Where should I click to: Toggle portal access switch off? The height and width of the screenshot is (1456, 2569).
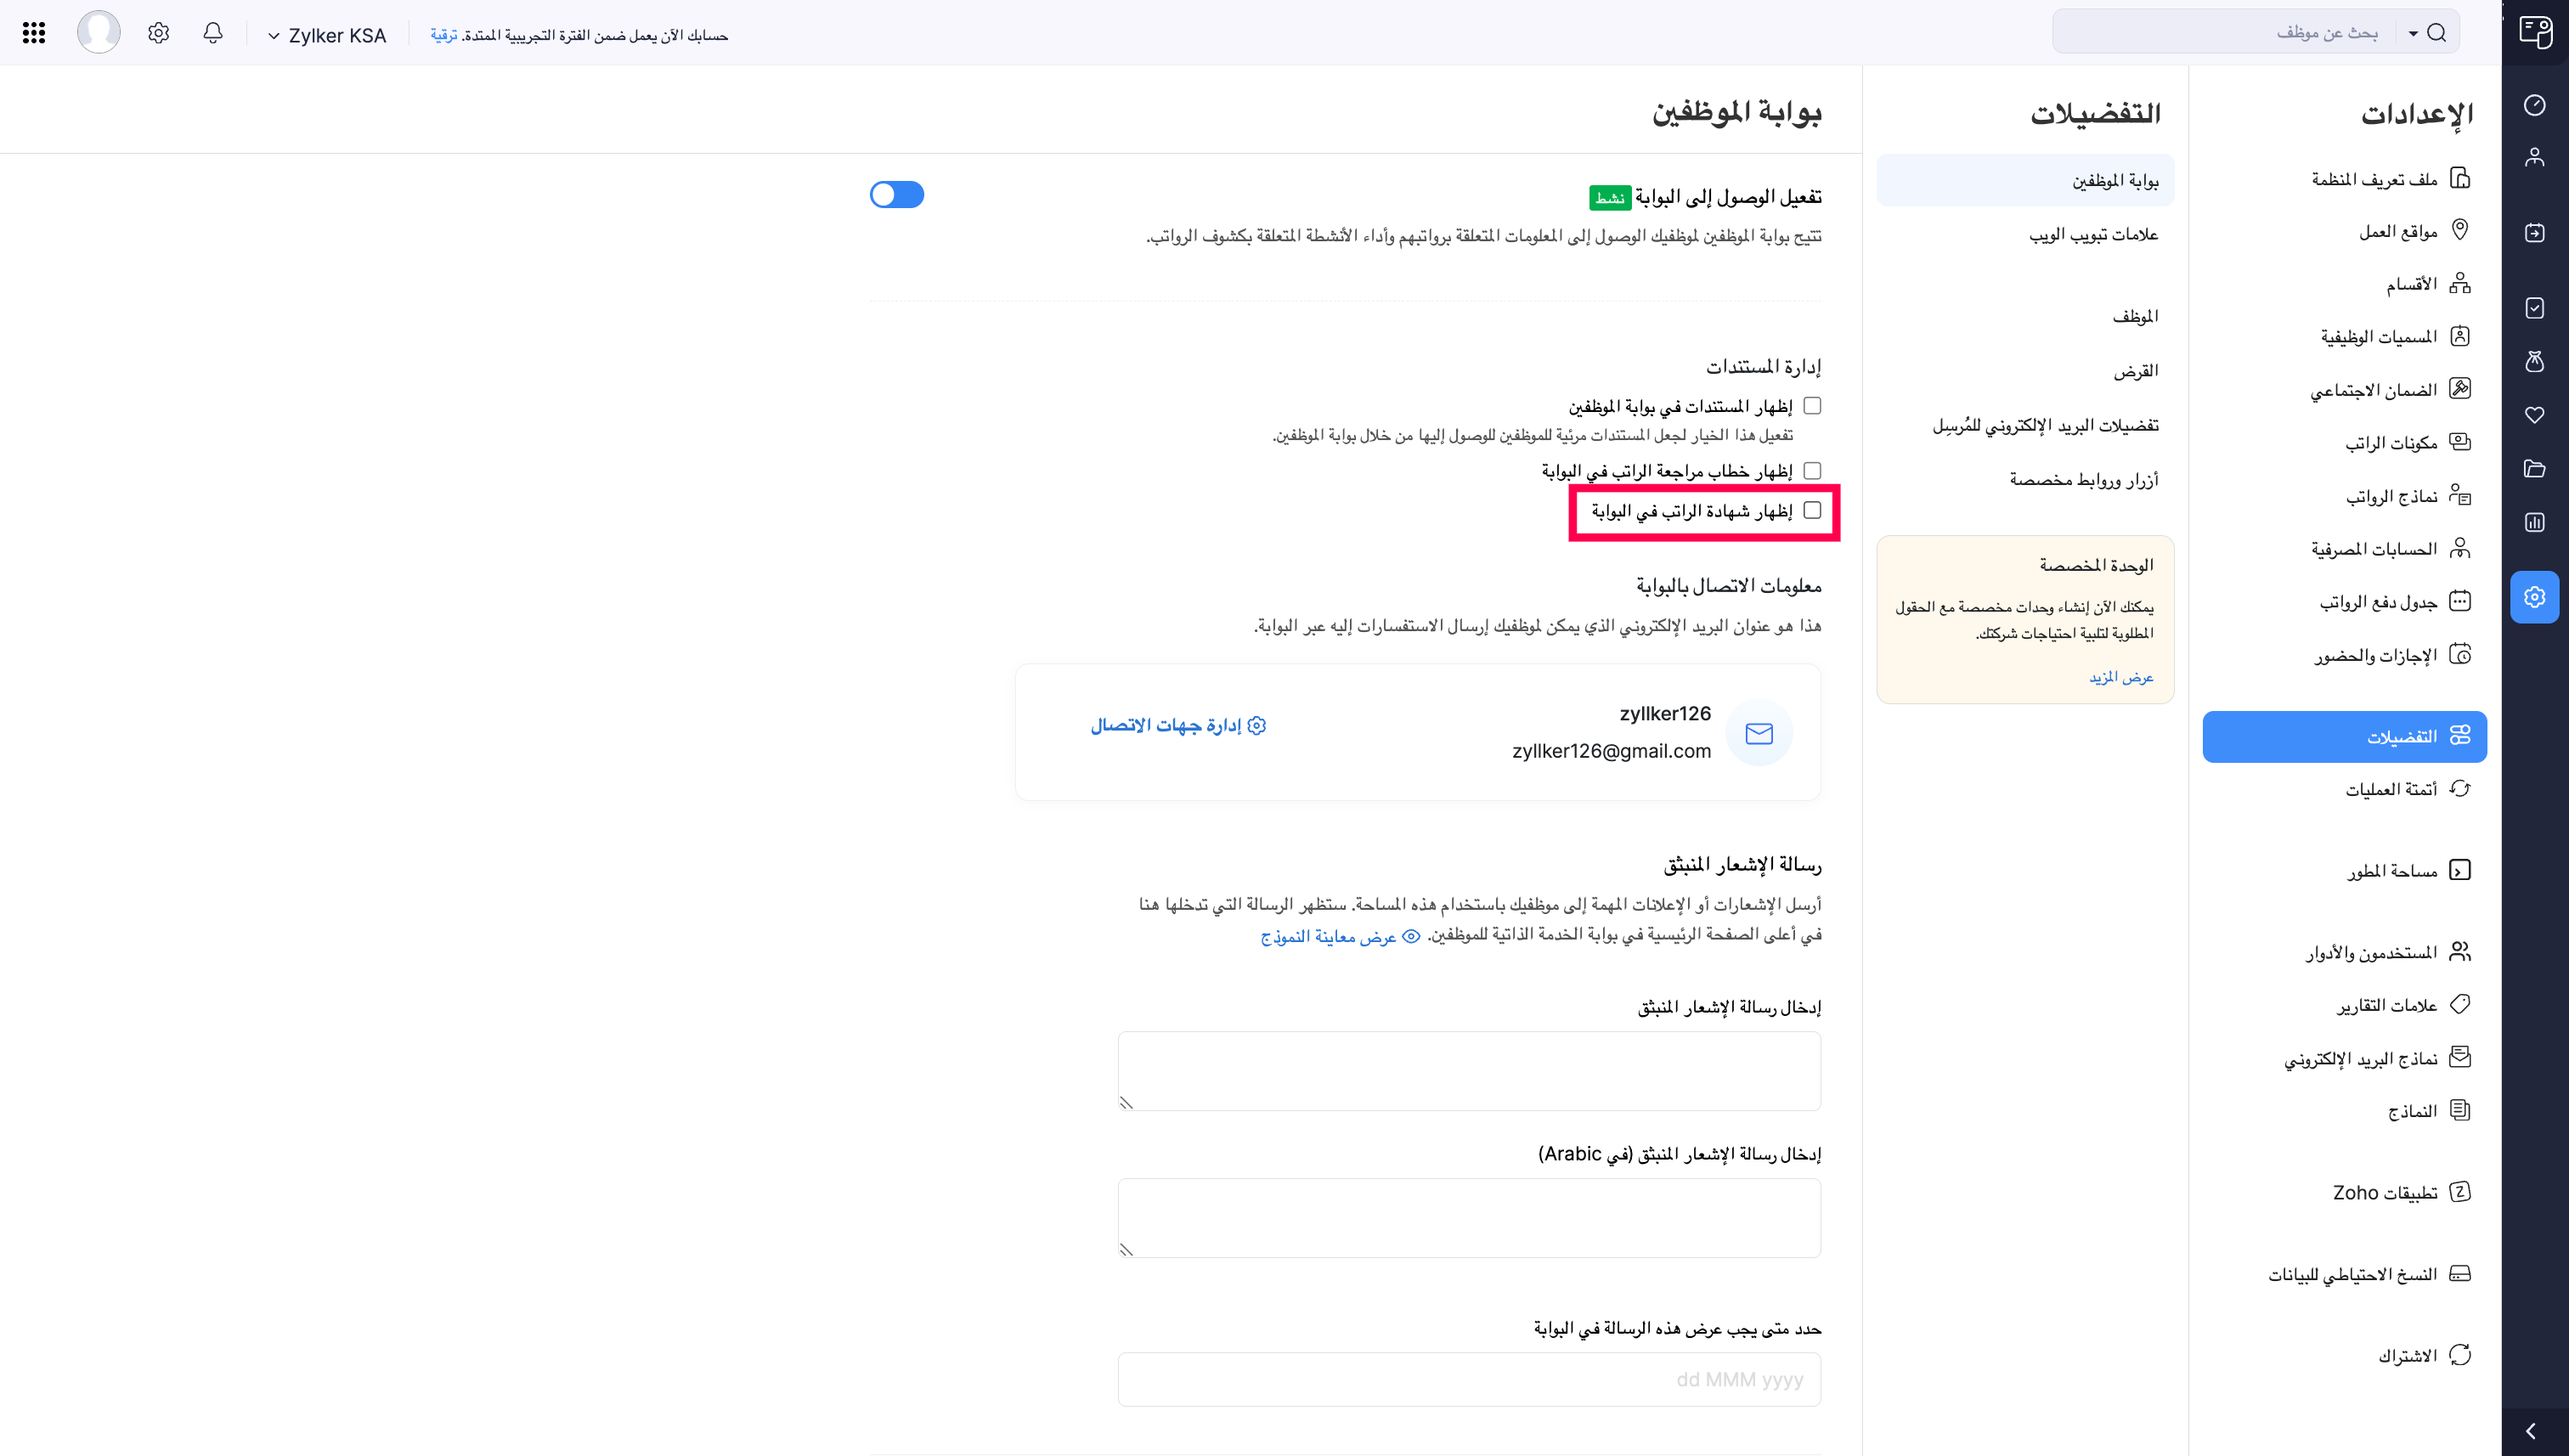tap(897, 194)
